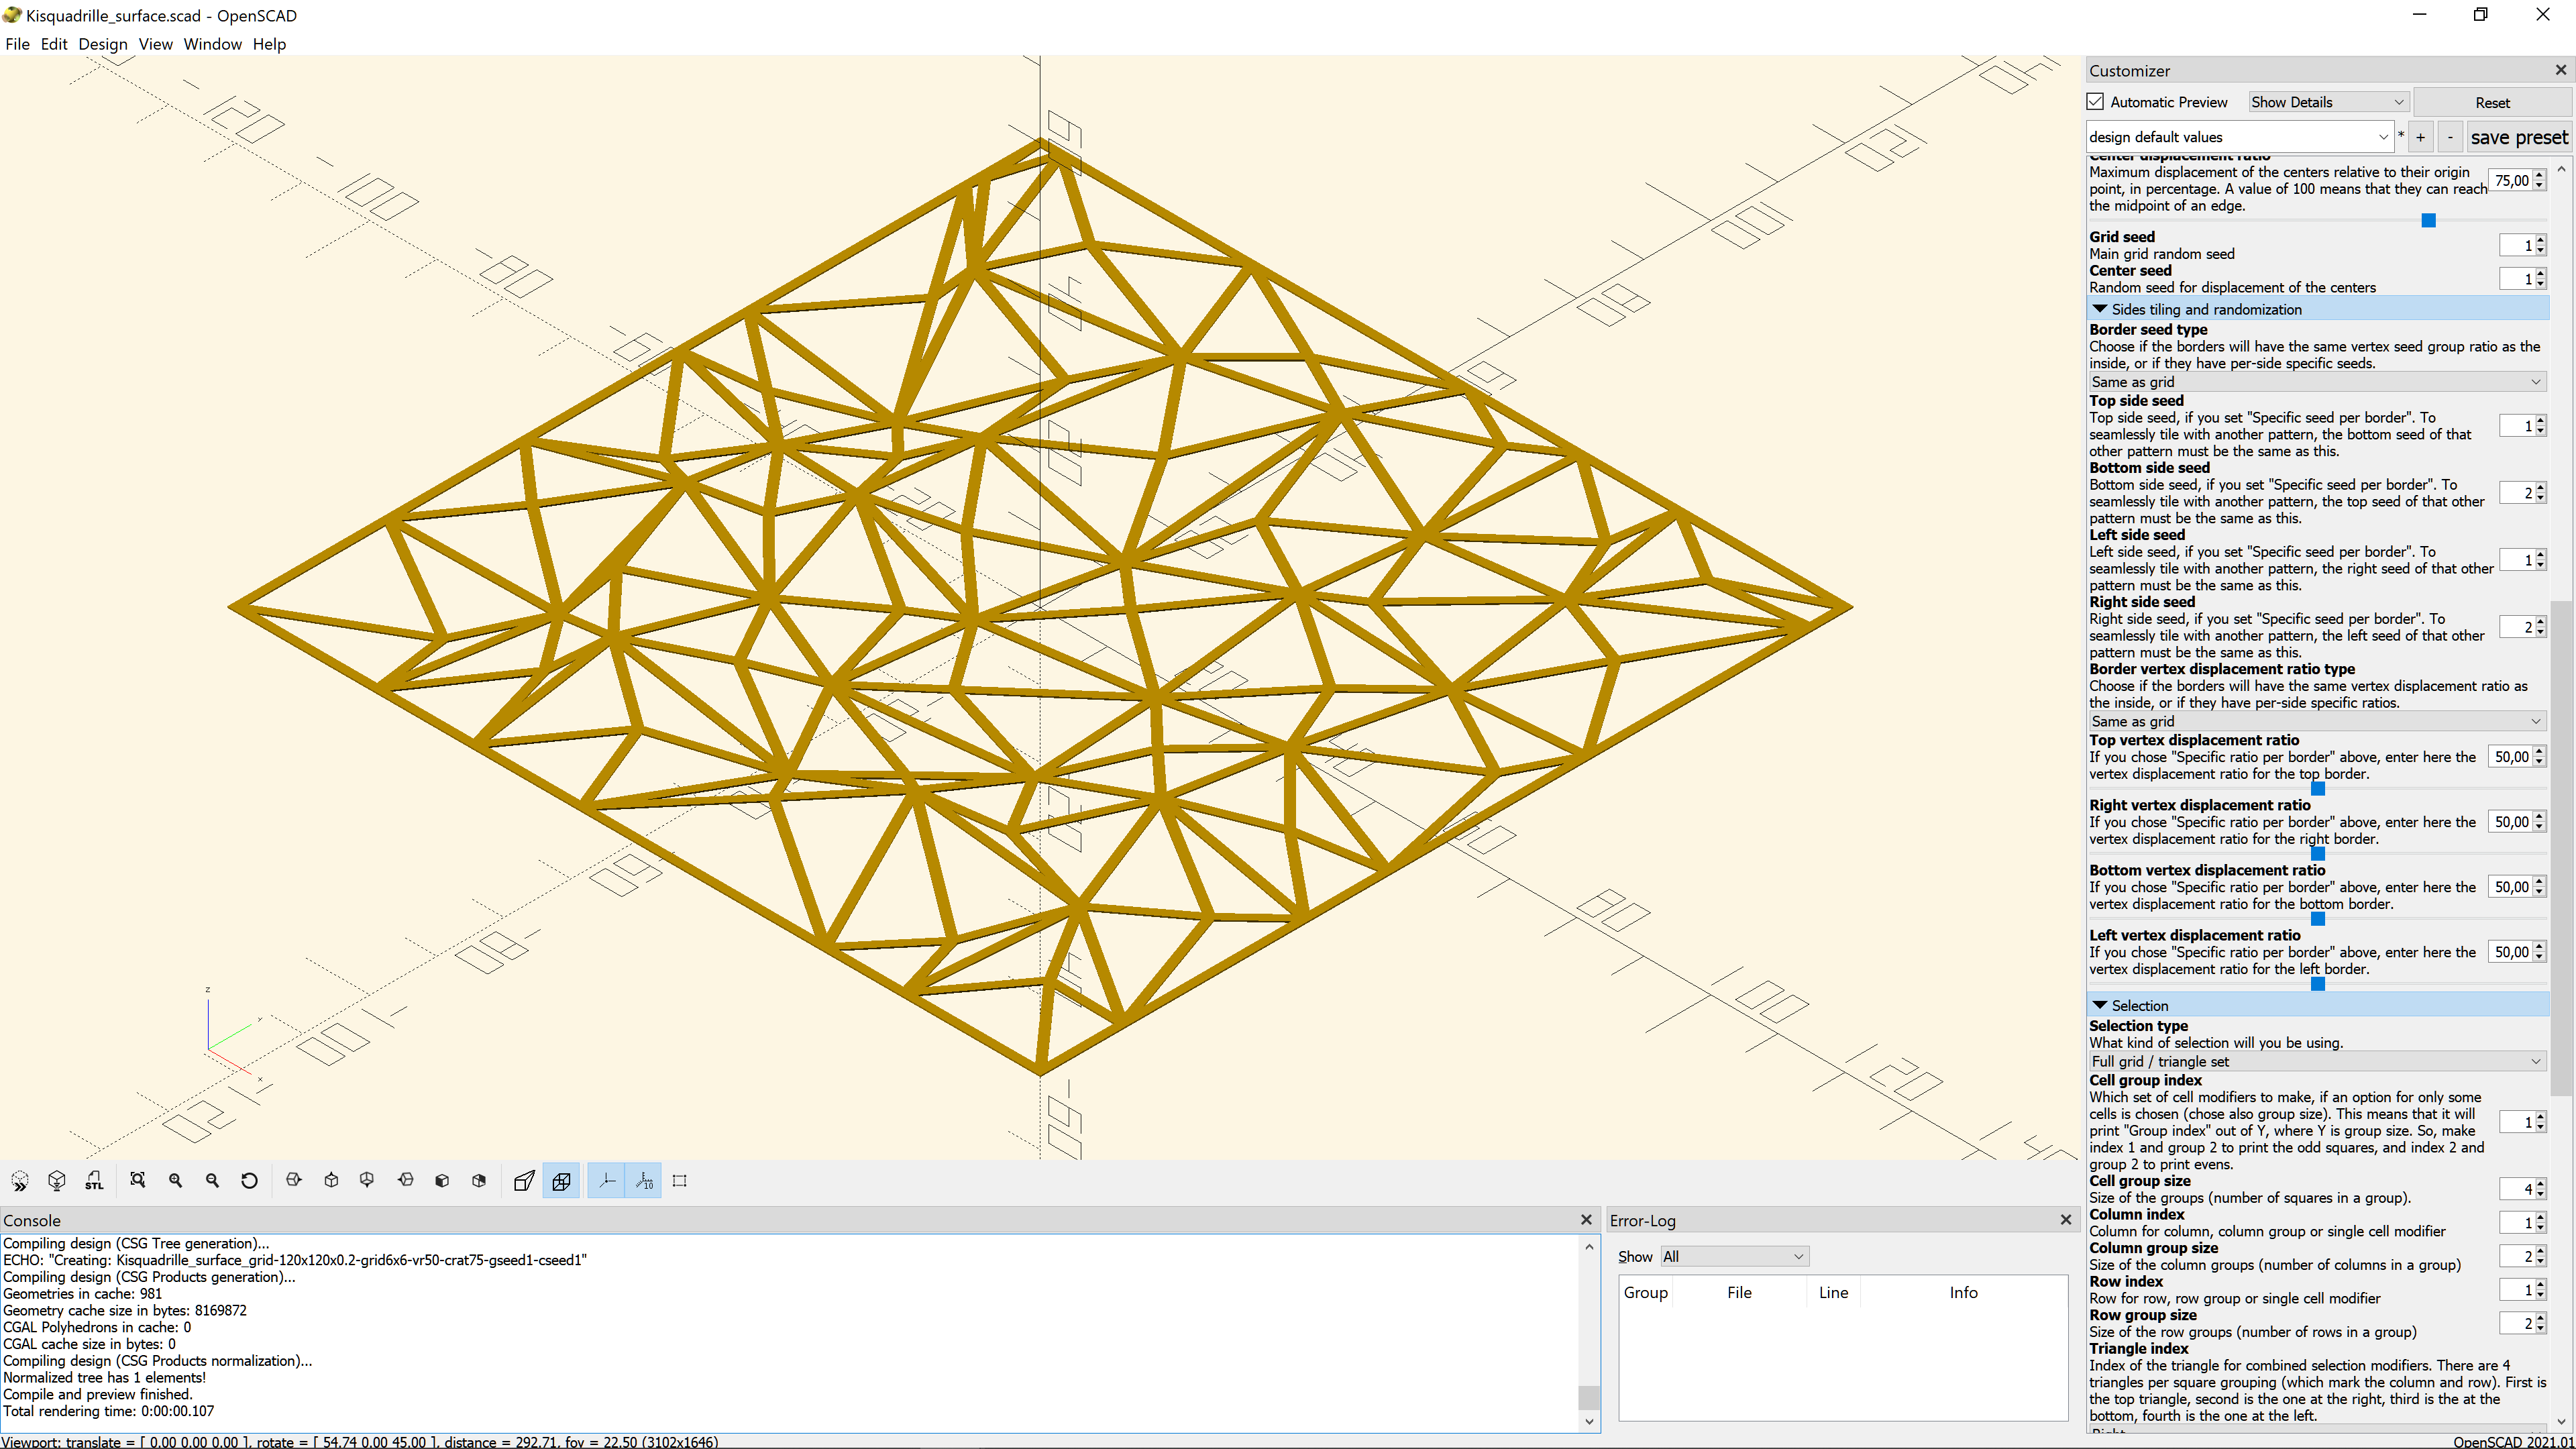The image size is (2576, 1449).
Task: Open the View menu
Action: point(155,44)
